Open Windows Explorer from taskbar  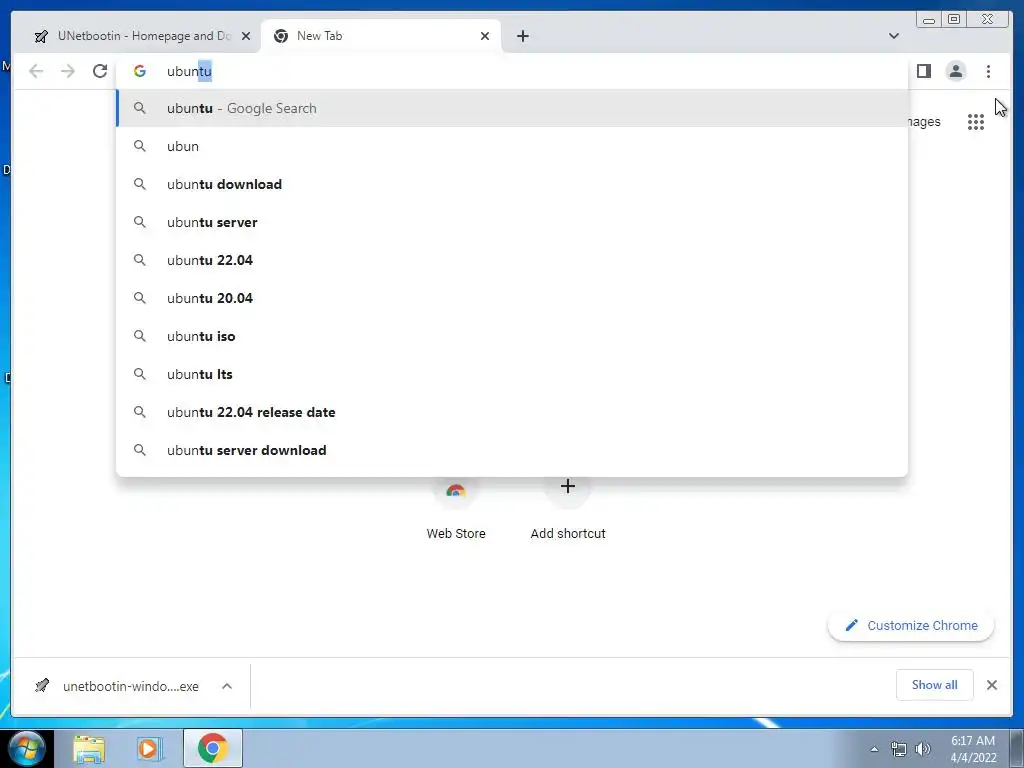tap(89, 748)
